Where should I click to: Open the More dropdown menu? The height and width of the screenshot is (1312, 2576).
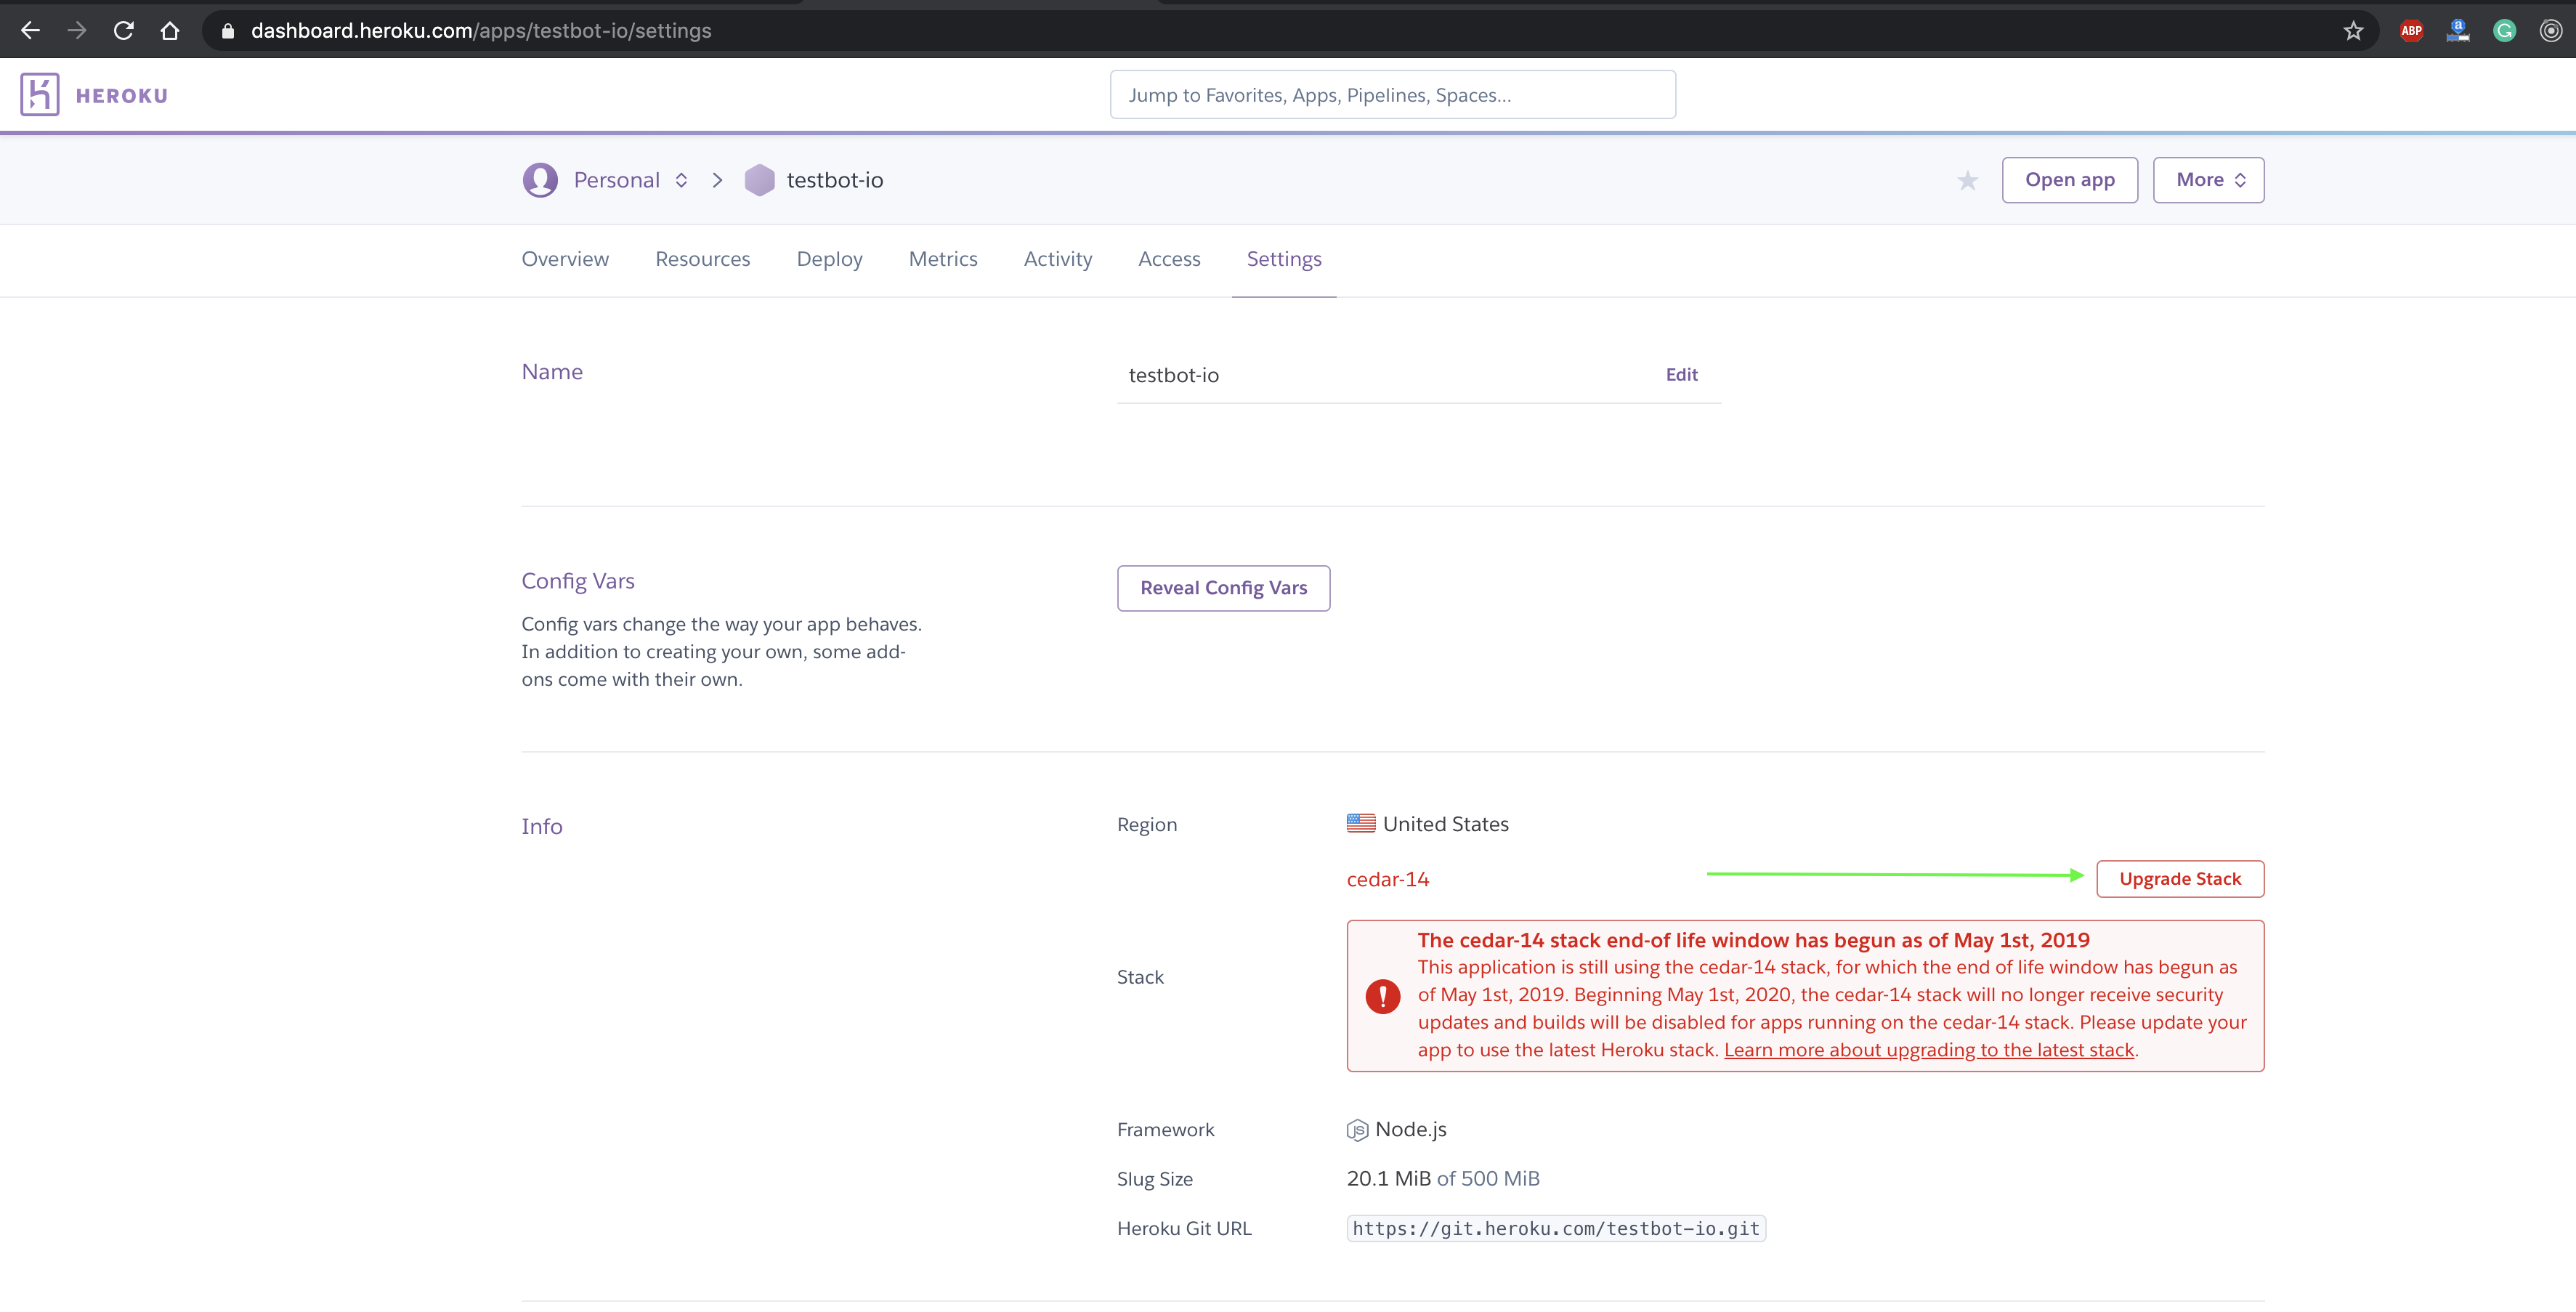point(2208,180)
